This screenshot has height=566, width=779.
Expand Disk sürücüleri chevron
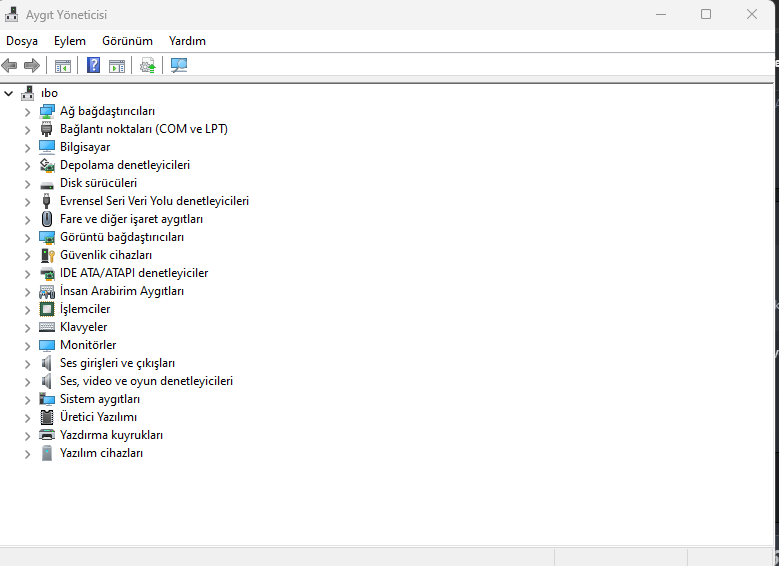[x=28, y=184]
